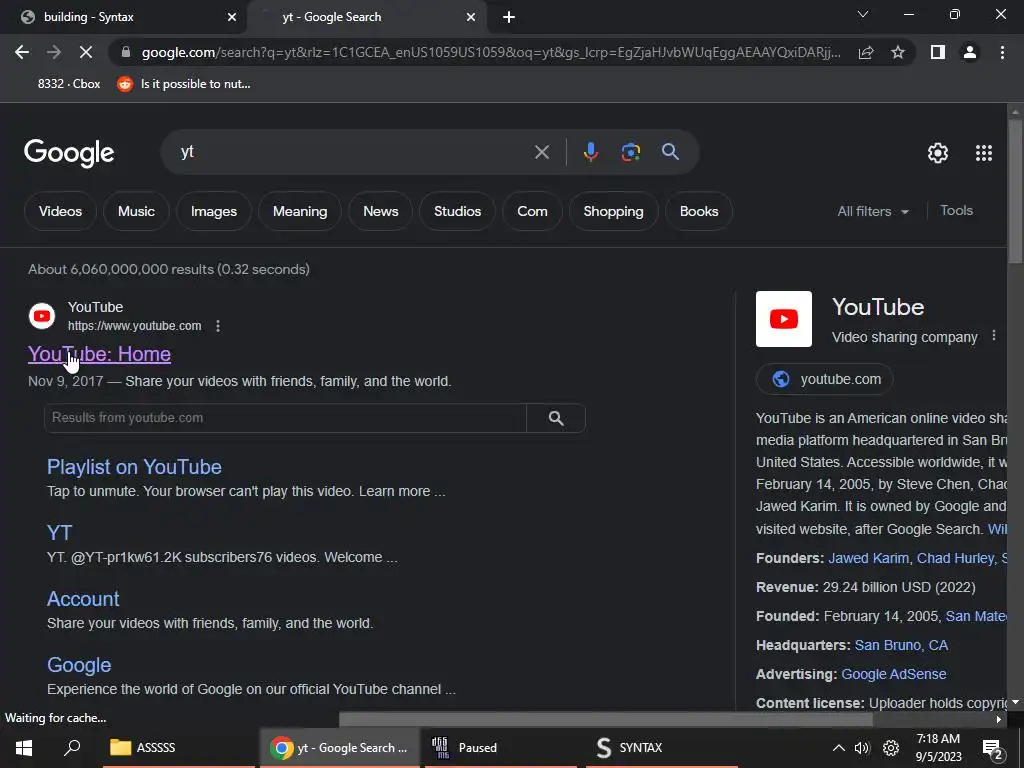1024x768 pixels.
Task: Open more options for youtube.com result
Action: (217, 326)
